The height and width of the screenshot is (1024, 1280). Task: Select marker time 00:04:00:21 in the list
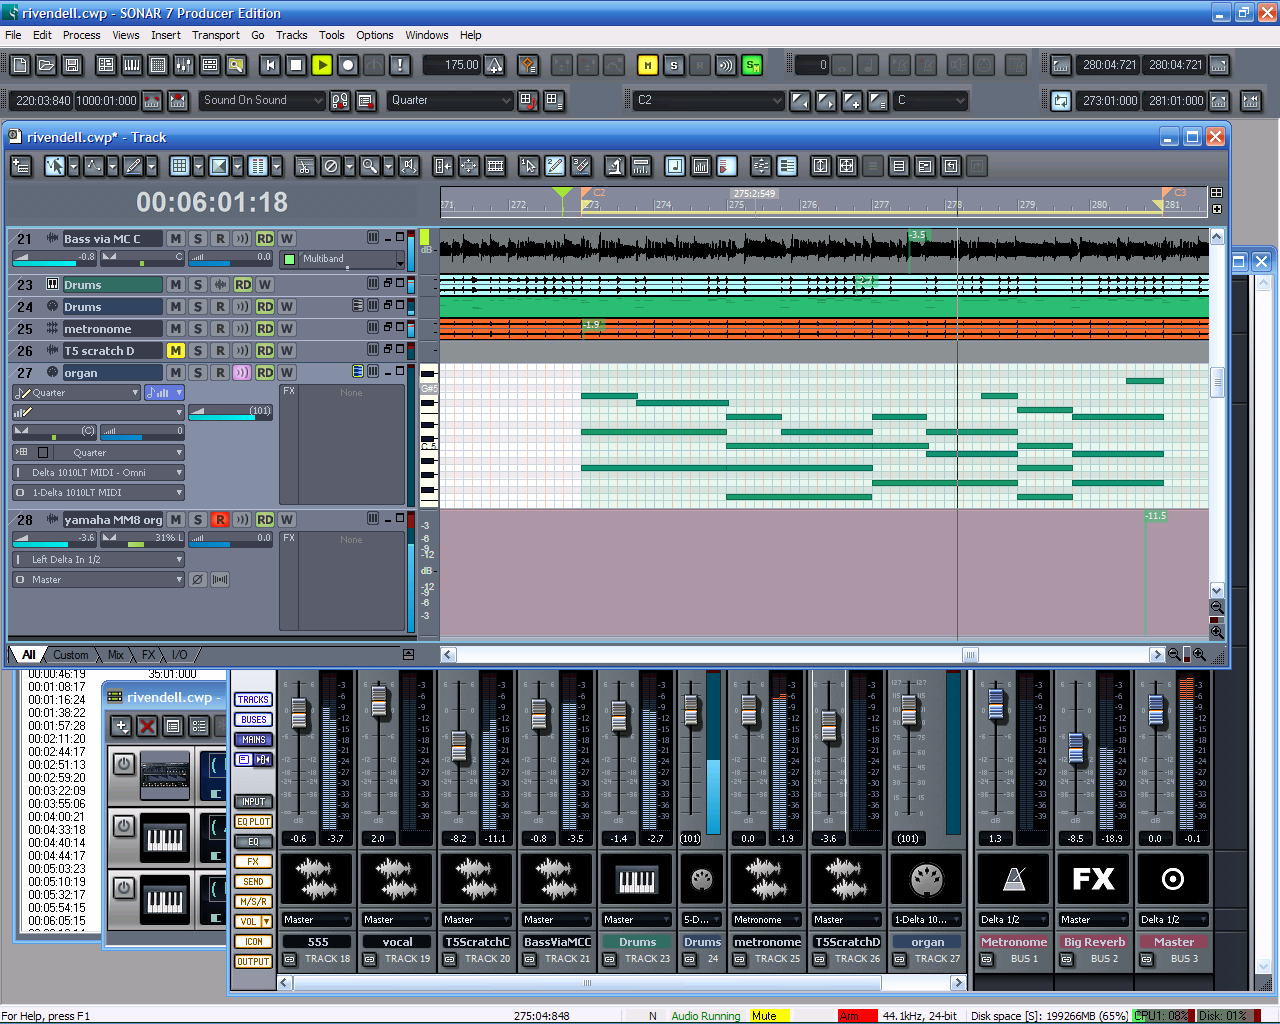(57, 817)
